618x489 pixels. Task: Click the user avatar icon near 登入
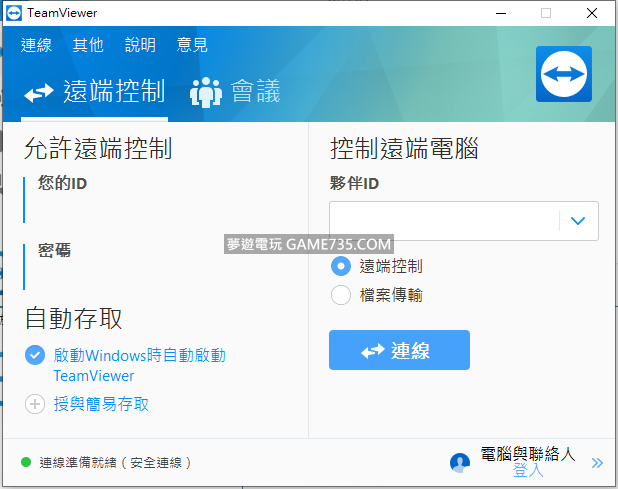click(x=460, y=462)
